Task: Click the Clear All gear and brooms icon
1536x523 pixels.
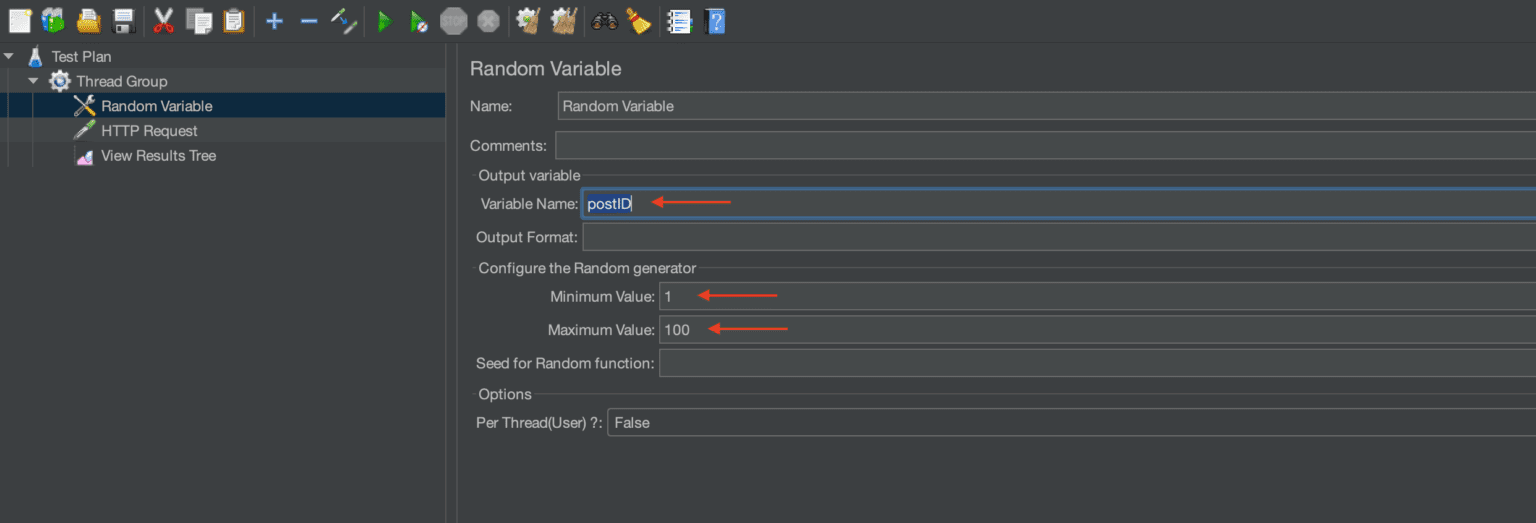Action: pos(564,20)
